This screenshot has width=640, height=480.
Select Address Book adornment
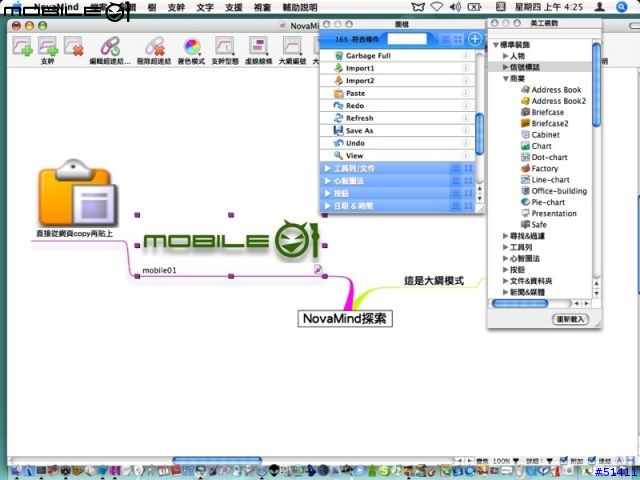tap(551, 90)
